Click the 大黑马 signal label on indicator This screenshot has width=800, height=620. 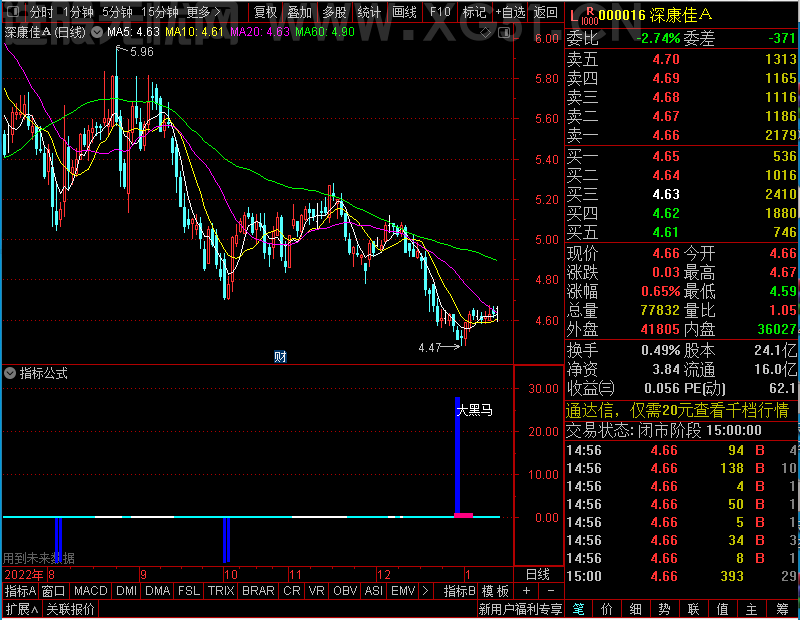[x=475, y=410]
